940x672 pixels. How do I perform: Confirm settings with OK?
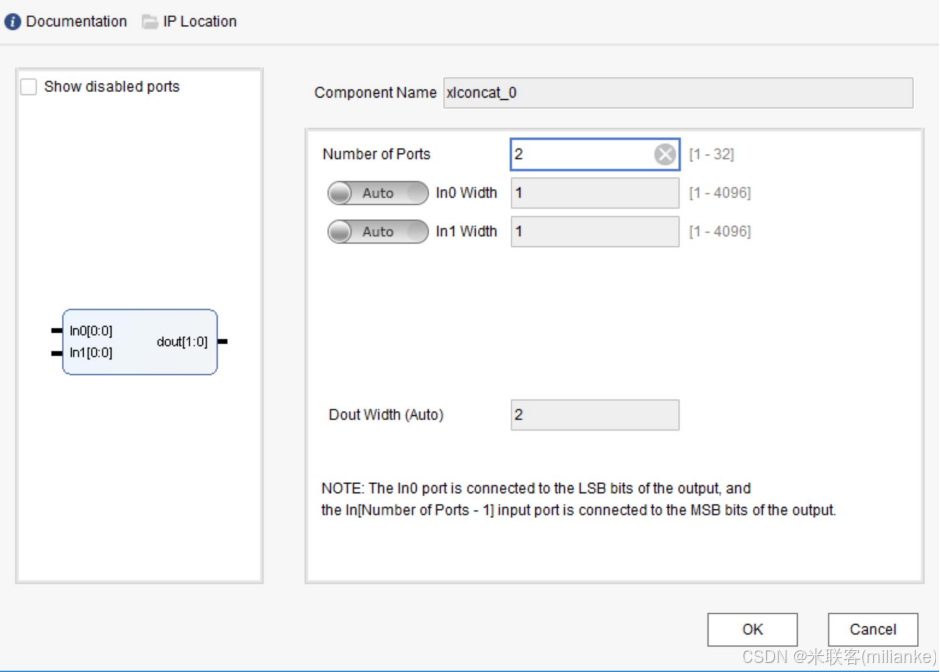click(x=753, y=629)
